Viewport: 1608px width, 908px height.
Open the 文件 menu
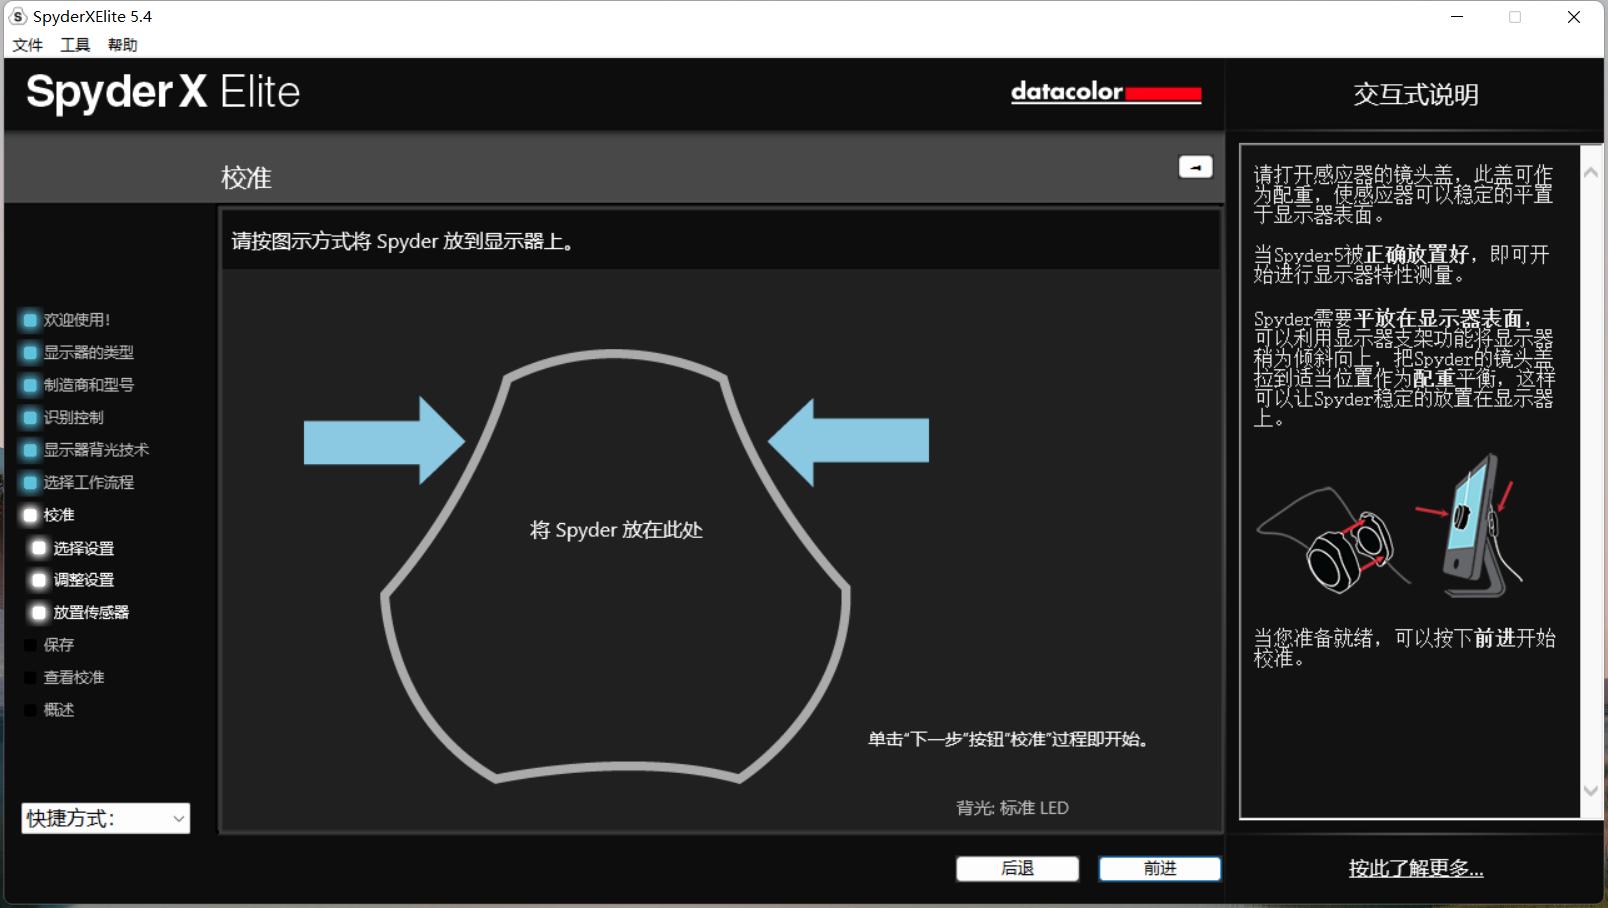pos(27,45)
